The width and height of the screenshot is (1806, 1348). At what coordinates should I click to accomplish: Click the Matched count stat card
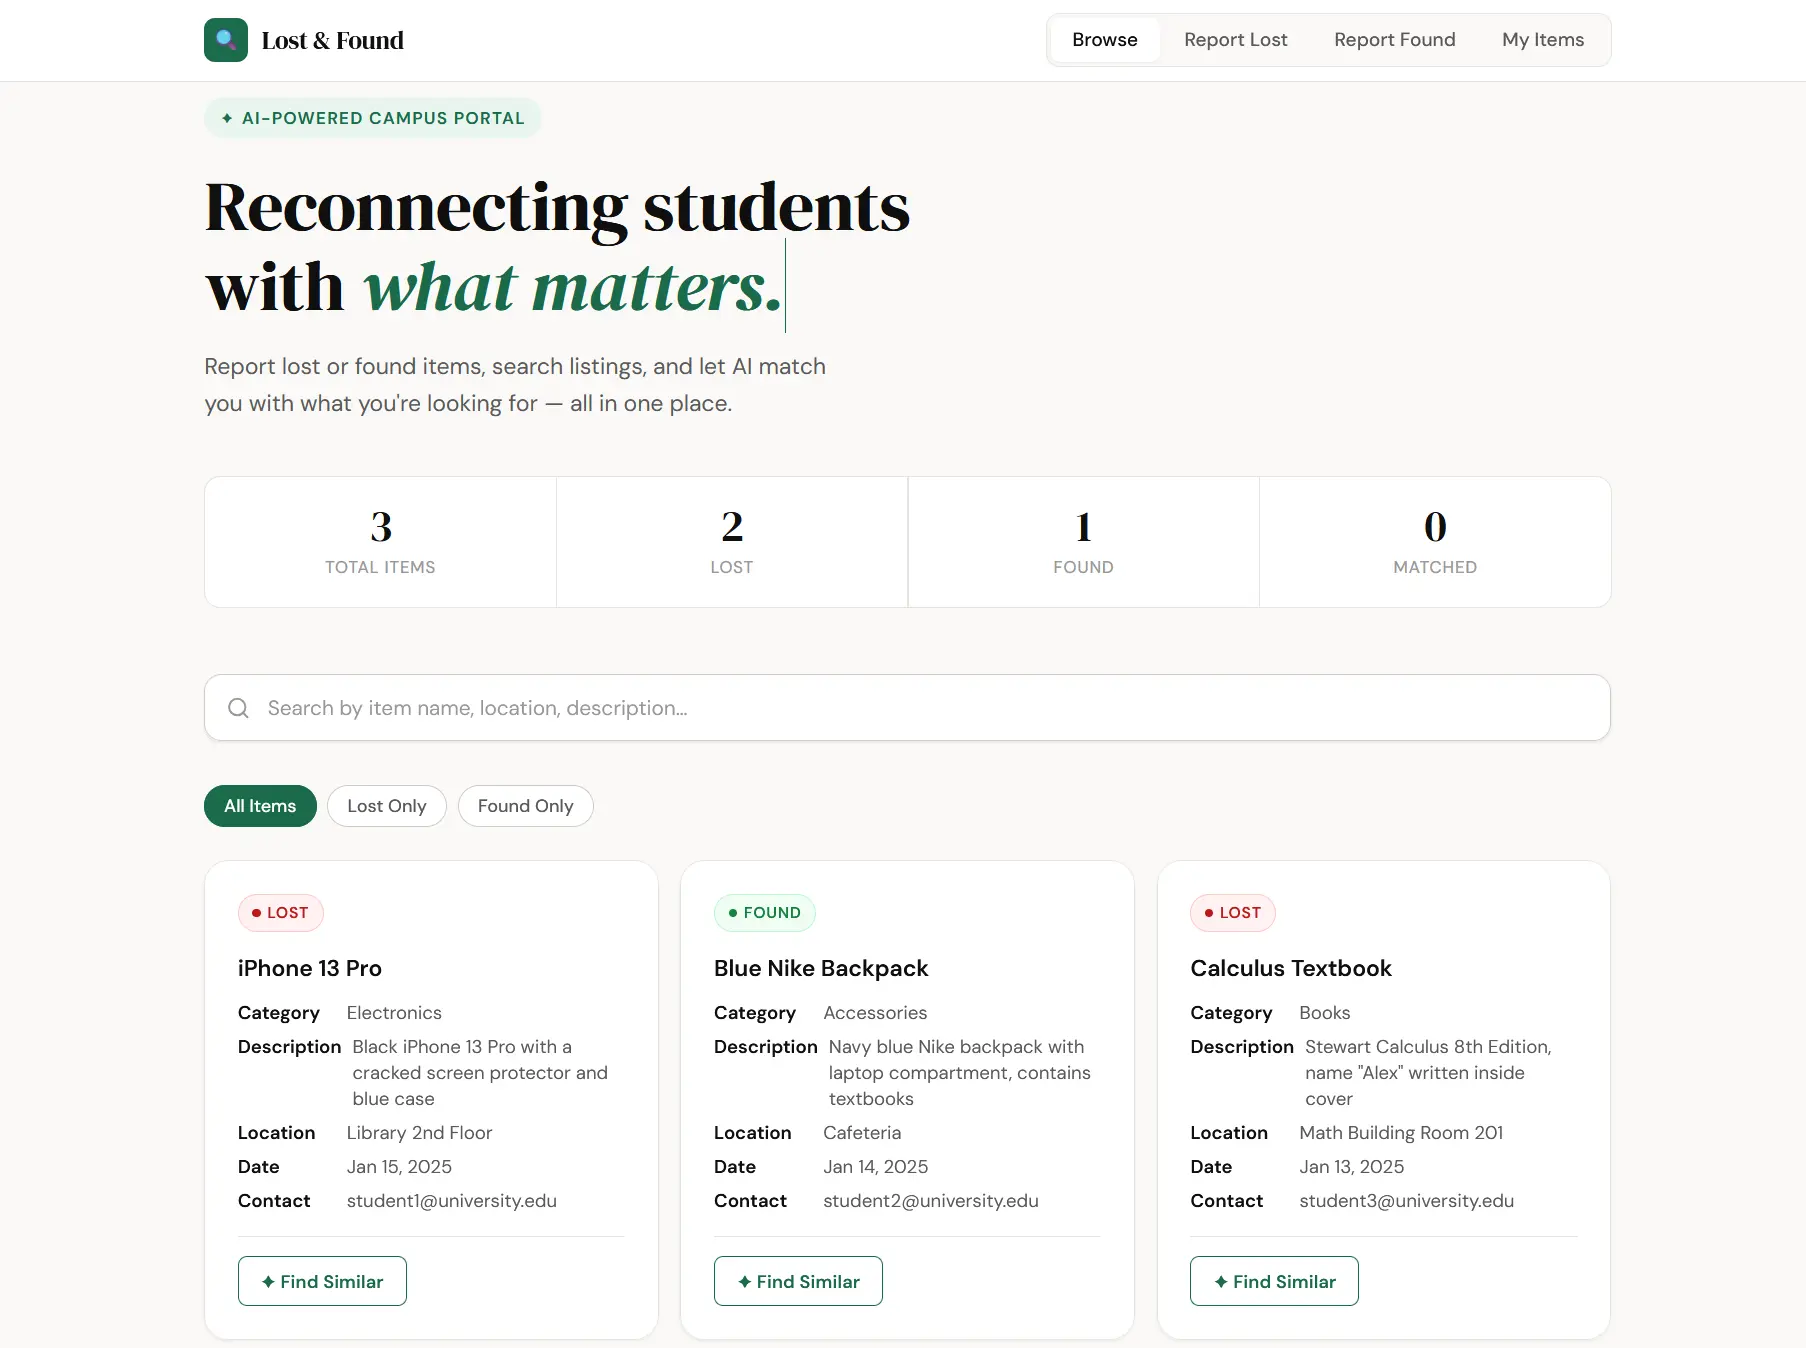click(x=1435, y=542)
